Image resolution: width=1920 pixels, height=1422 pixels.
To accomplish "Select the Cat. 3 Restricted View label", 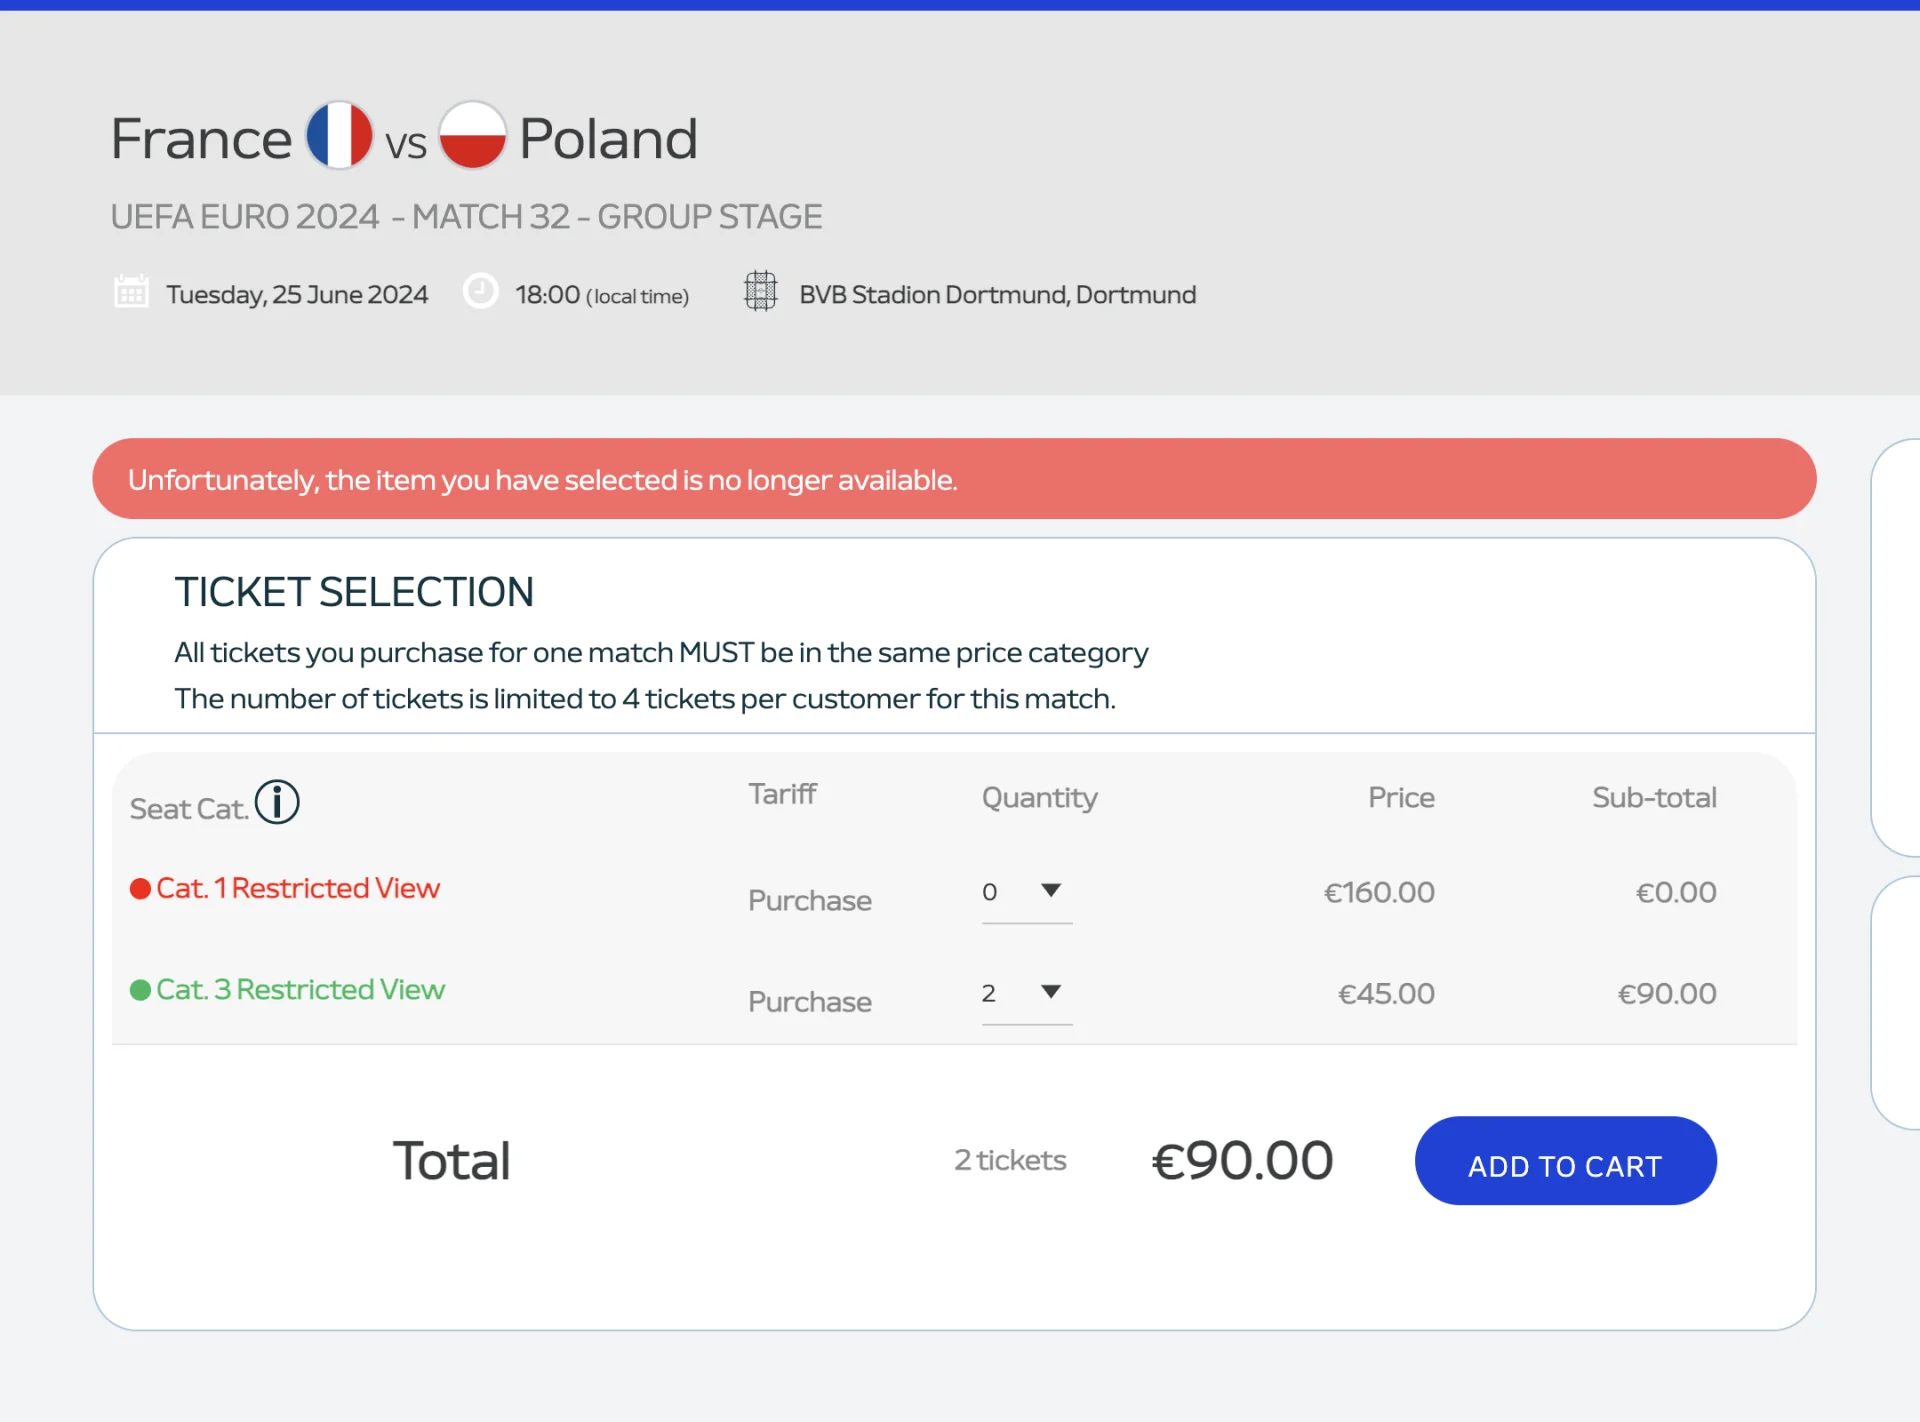I will [301, 989].
